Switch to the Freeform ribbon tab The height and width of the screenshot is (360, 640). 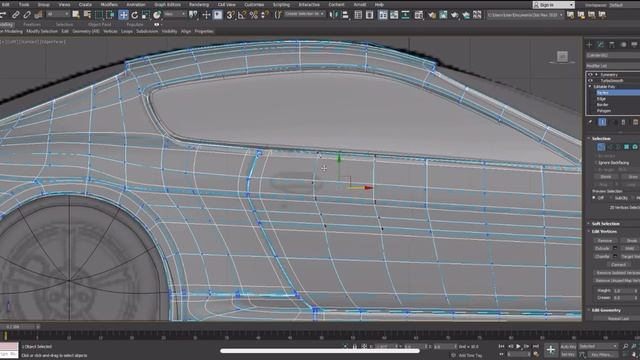click(32, 24)
